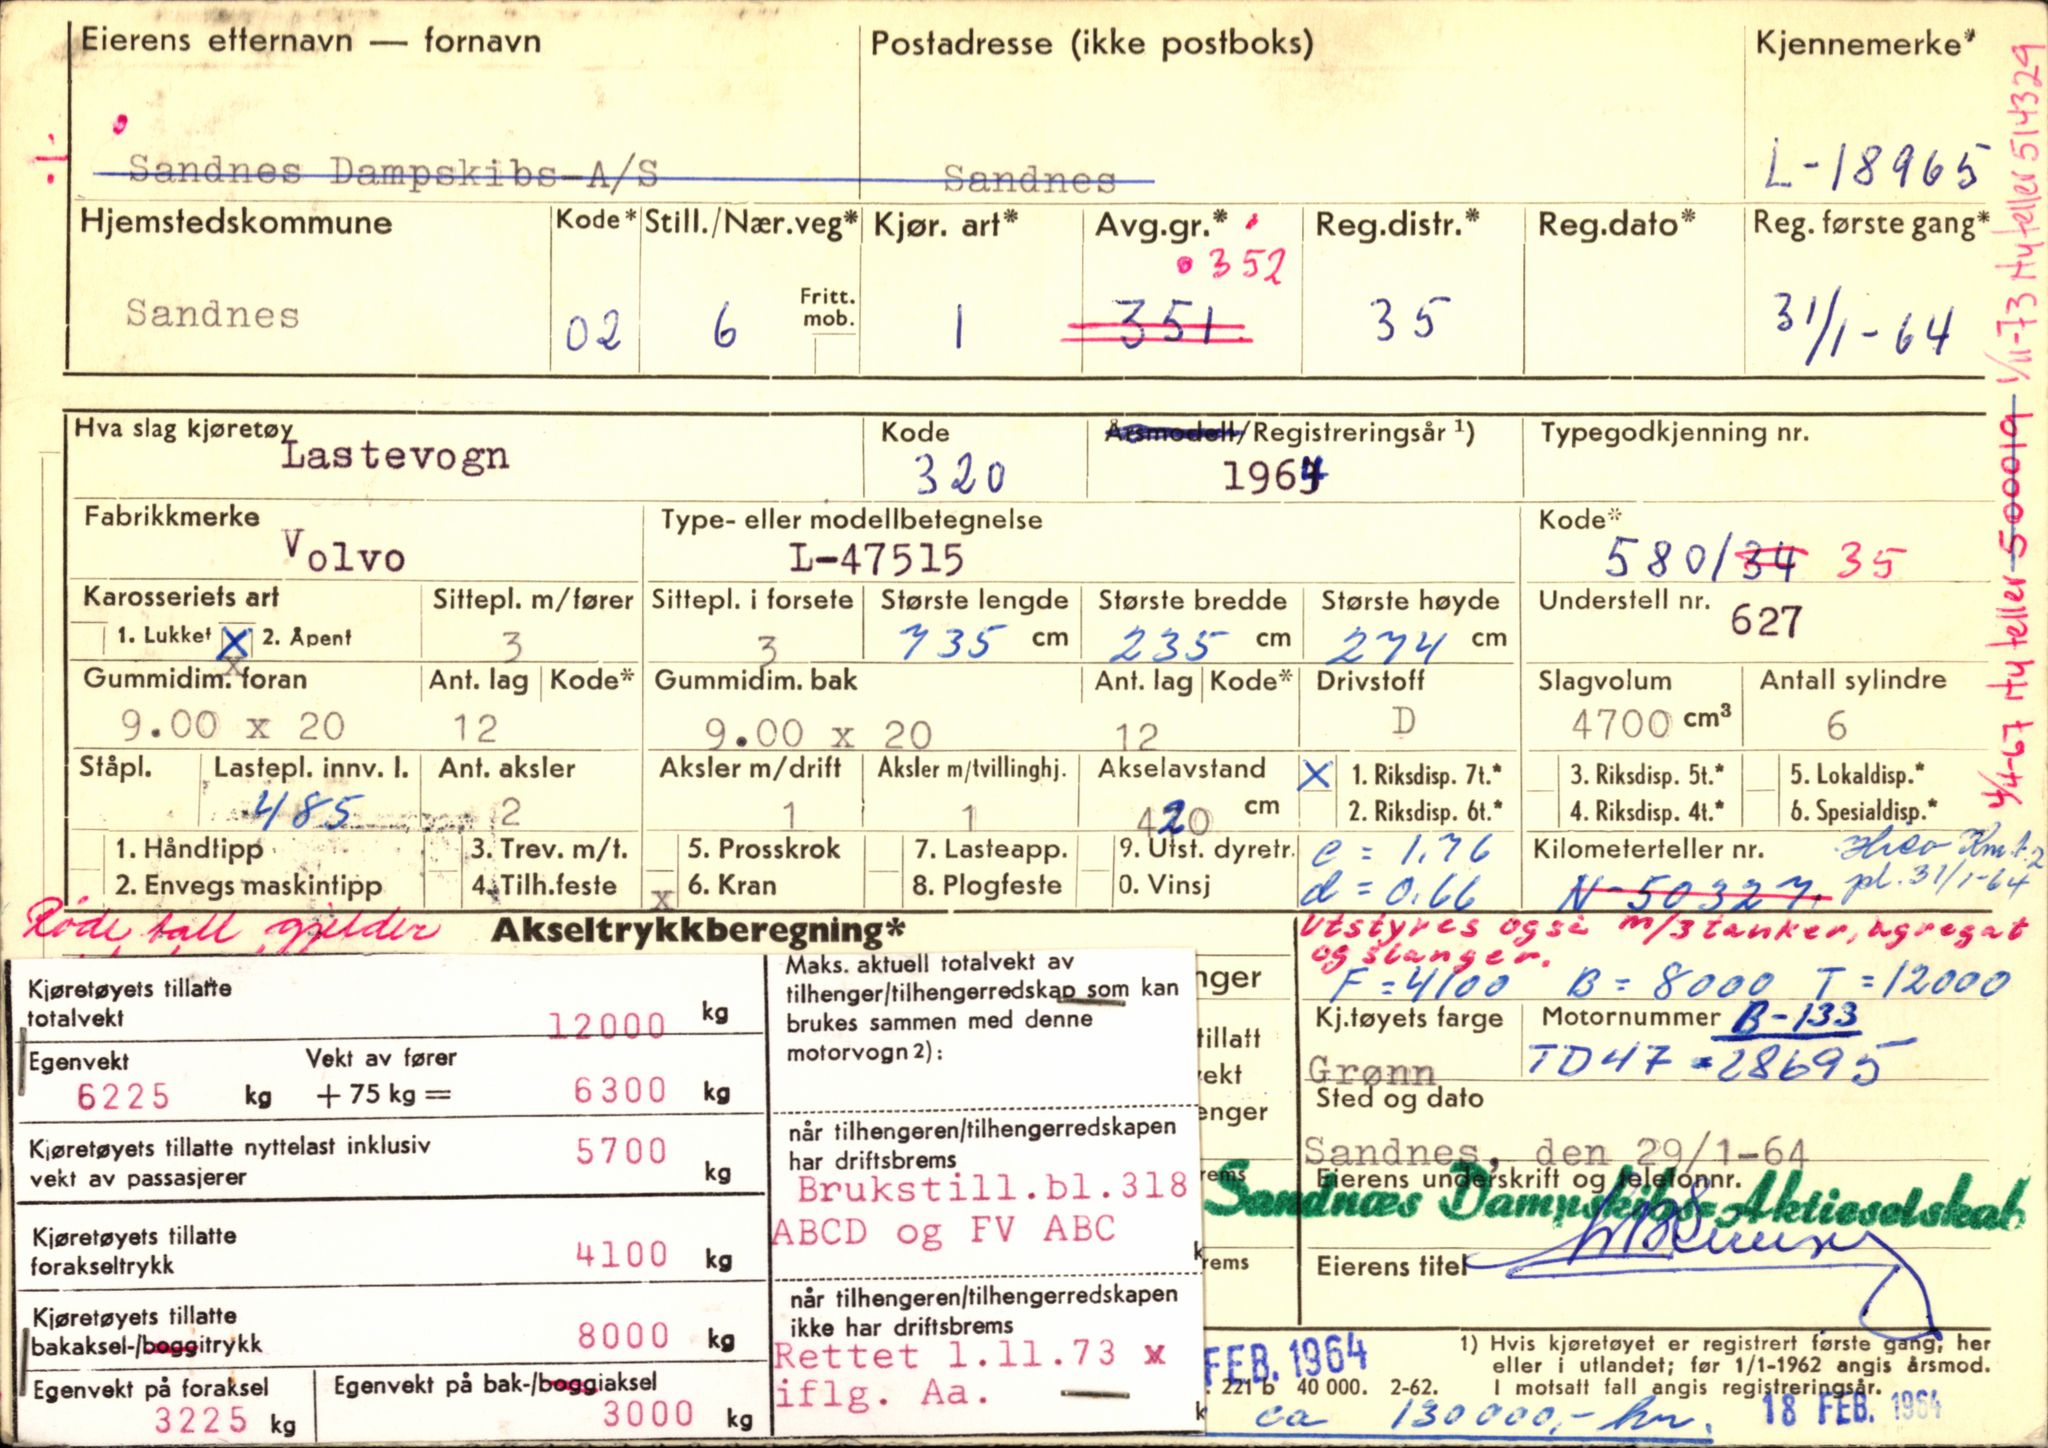The height and width of the screenshot is (1448, 2048).
Task: Click the Fabrikkmerke value Volvo
Action: [344, 552]
